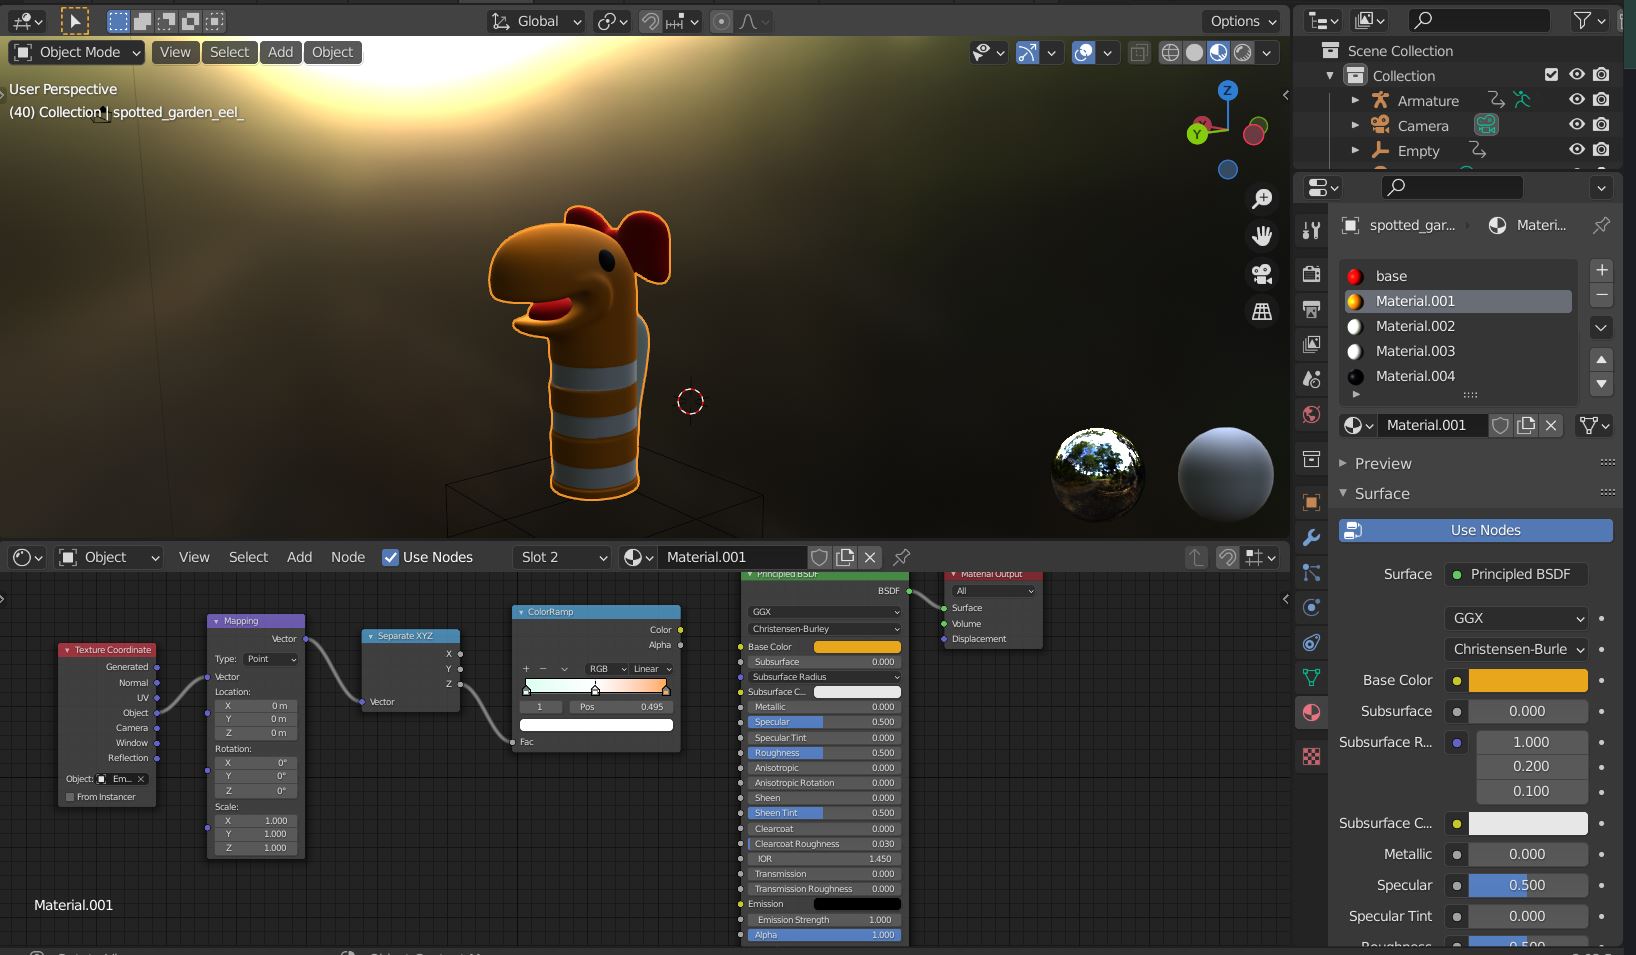Screen dimensions: 1636x955
Task: Expand the Preview panel
Action: coord(1383,463)
